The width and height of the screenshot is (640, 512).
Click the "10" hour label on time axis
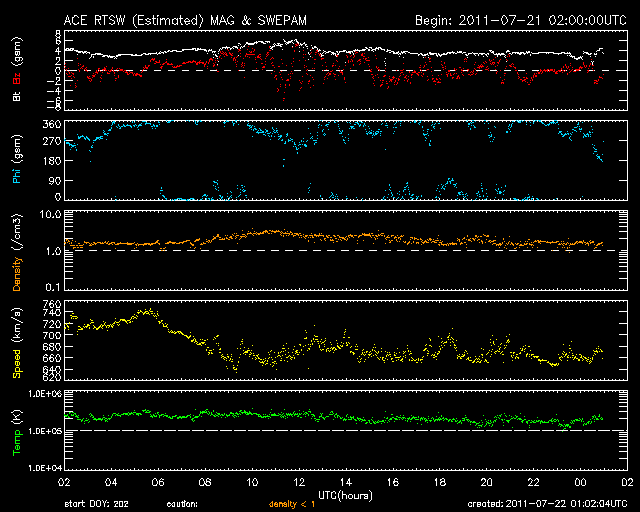[252, 483]
